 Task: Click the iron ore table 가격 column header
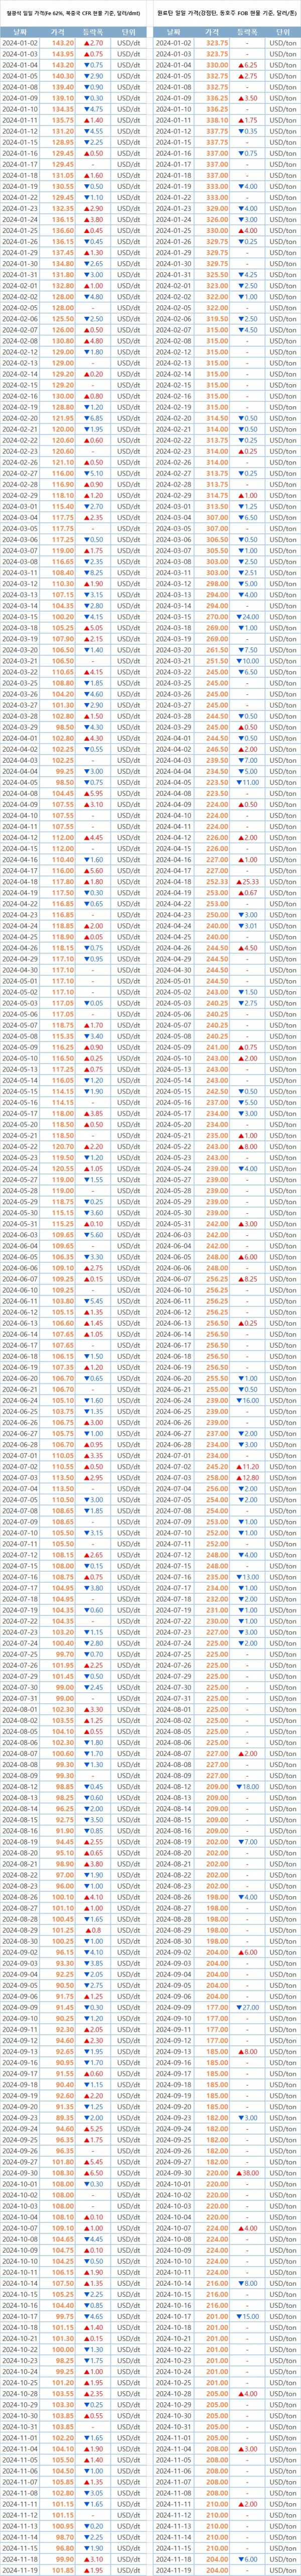click(64, 32)
